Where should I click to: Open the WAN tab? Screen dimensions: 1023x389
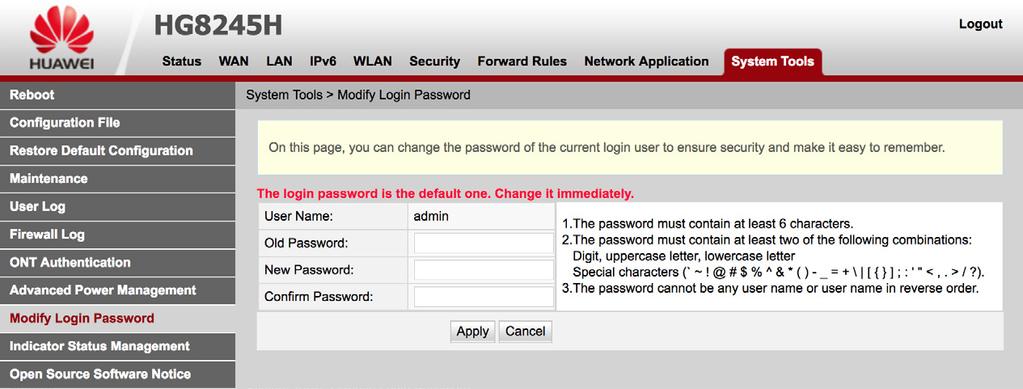234,61
